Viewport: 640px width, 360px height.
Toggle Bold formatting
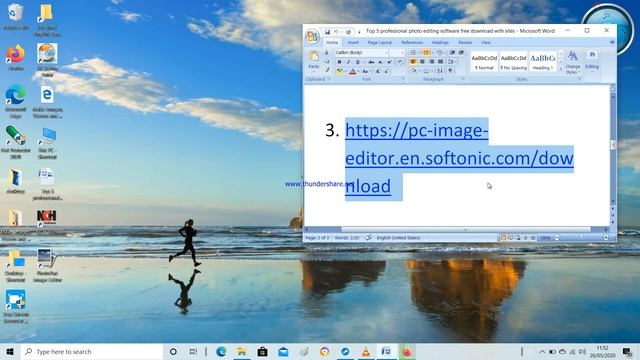(339, 62)
